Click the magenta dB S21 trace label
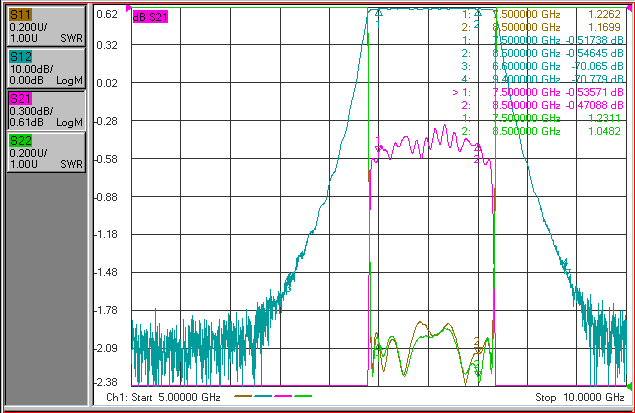This screenshot has width=635, height=413. (x=150, y=17)
